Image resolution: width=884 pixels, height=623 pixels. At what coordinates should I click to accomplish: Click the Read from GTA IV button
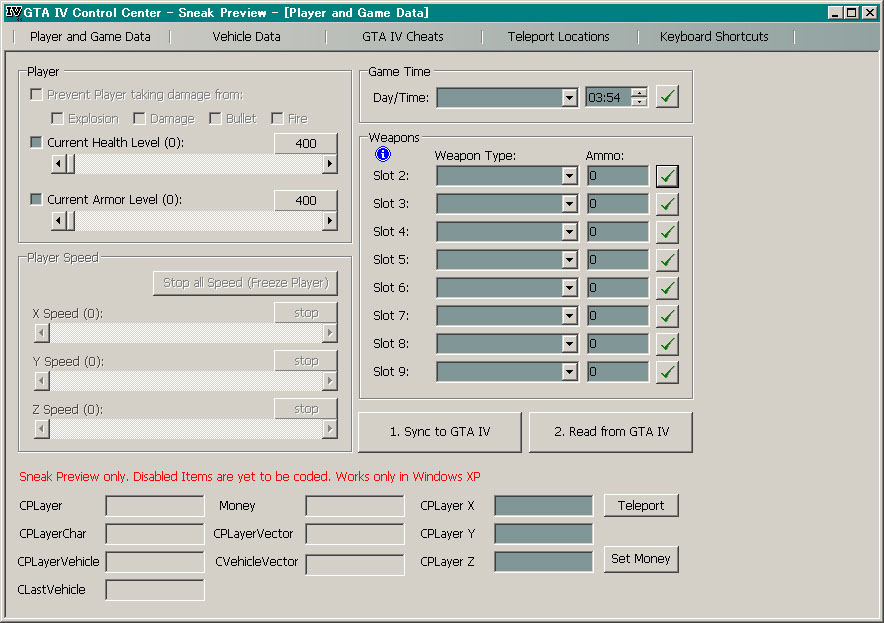tap(611, 432)
